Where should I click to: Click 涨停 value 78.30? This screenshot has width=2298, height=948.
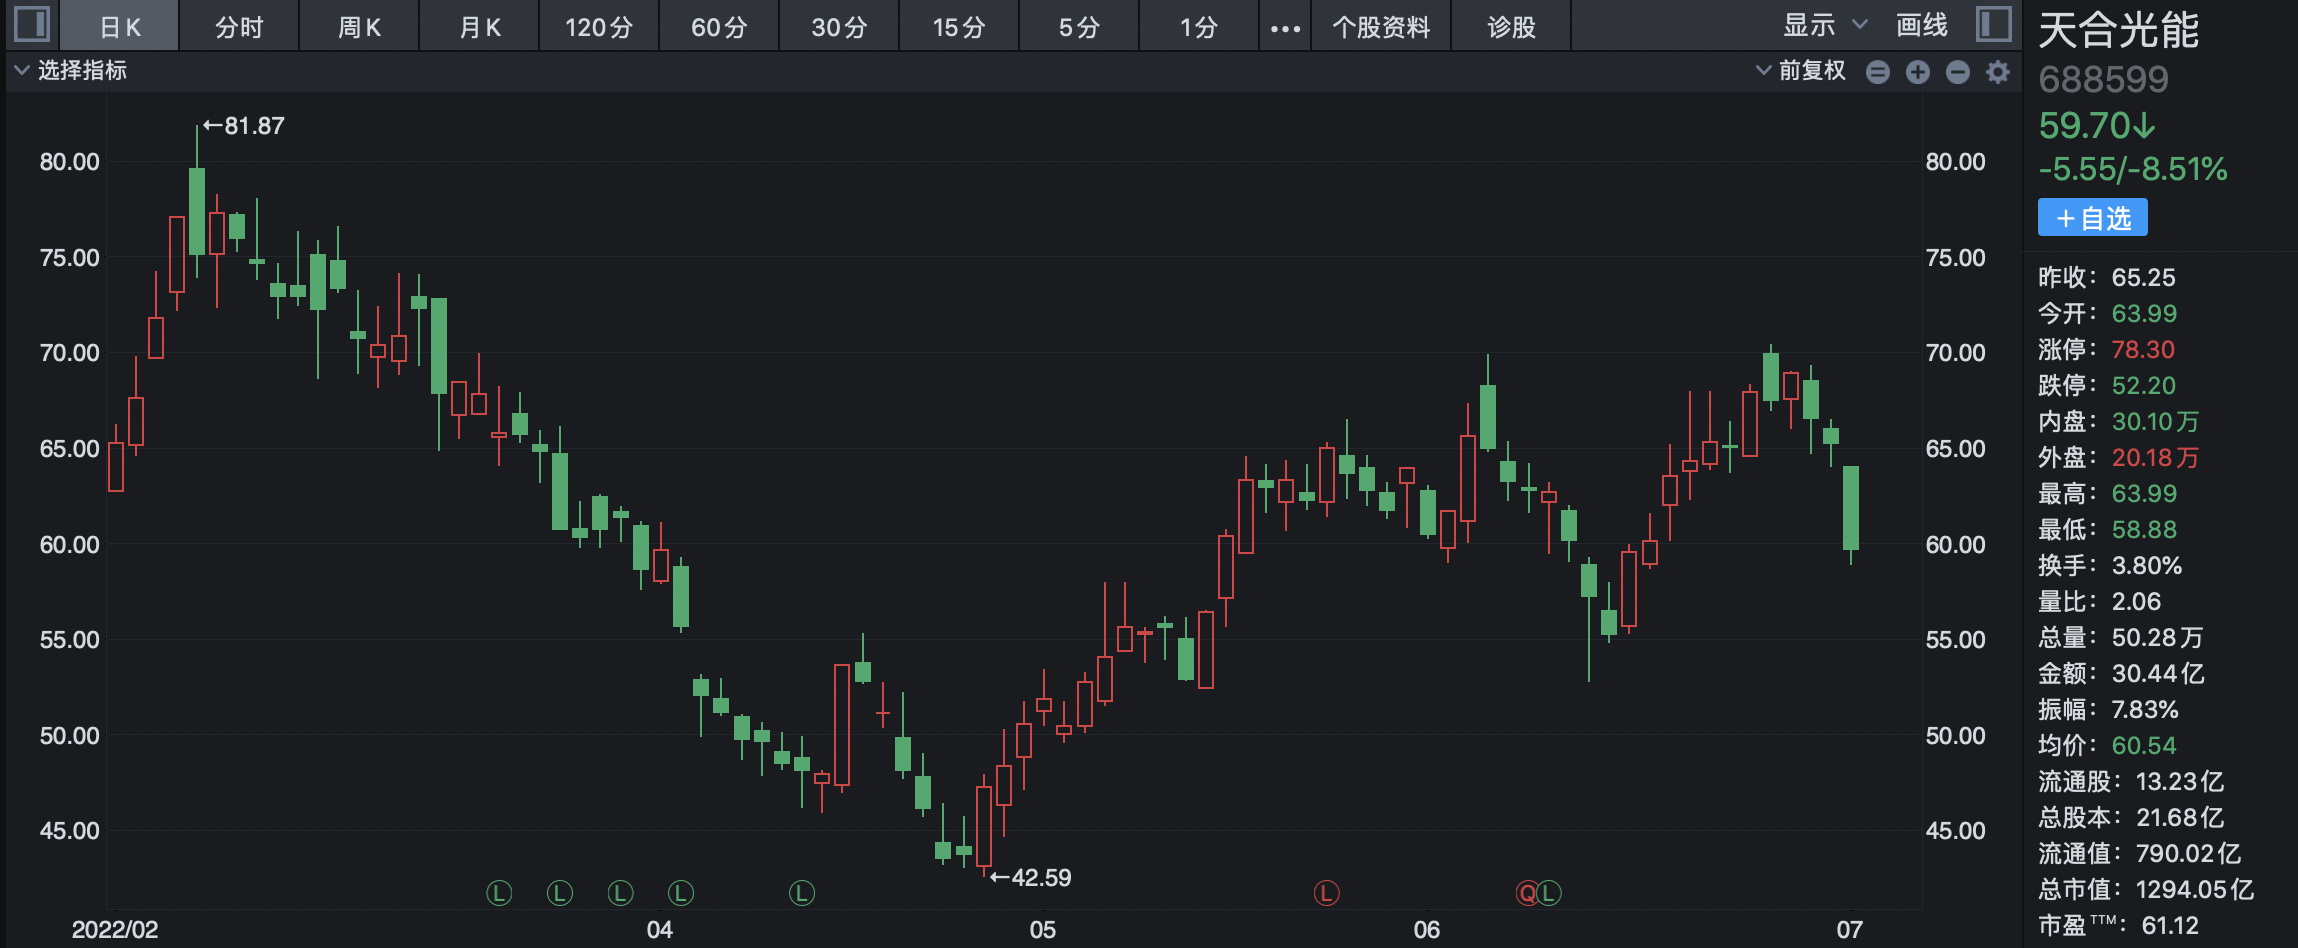pos(2143,349)
